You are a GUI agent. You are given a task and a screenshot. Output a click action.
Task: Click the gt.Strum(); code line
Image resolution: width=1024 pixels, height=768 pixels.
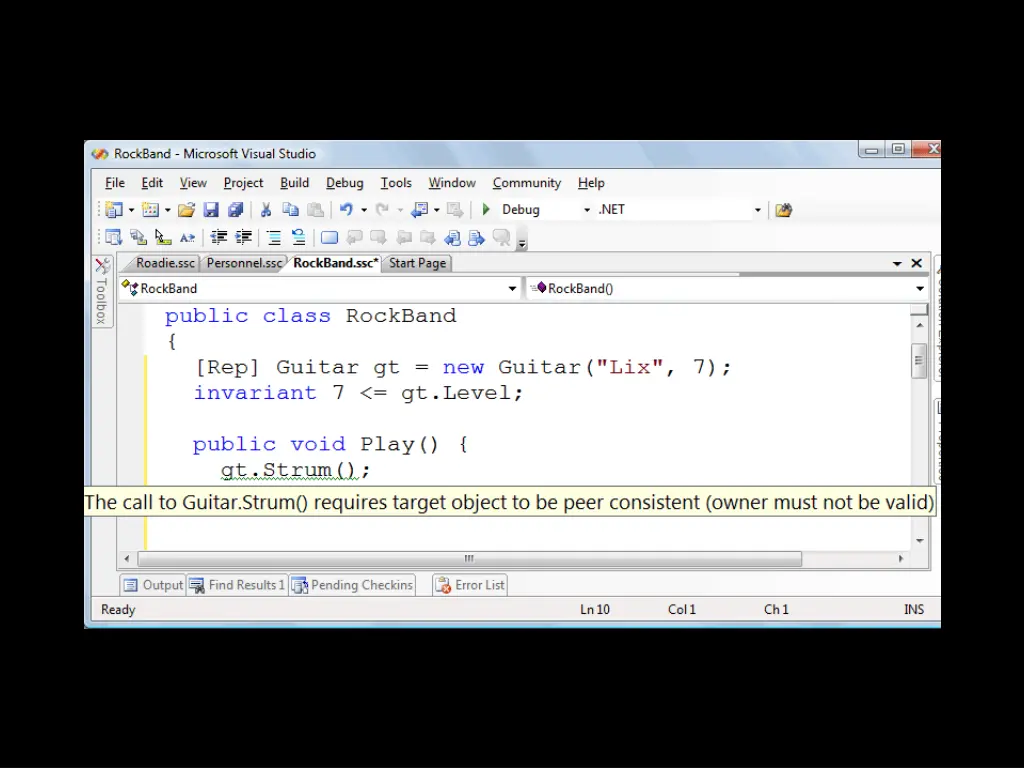pos(295,470)
